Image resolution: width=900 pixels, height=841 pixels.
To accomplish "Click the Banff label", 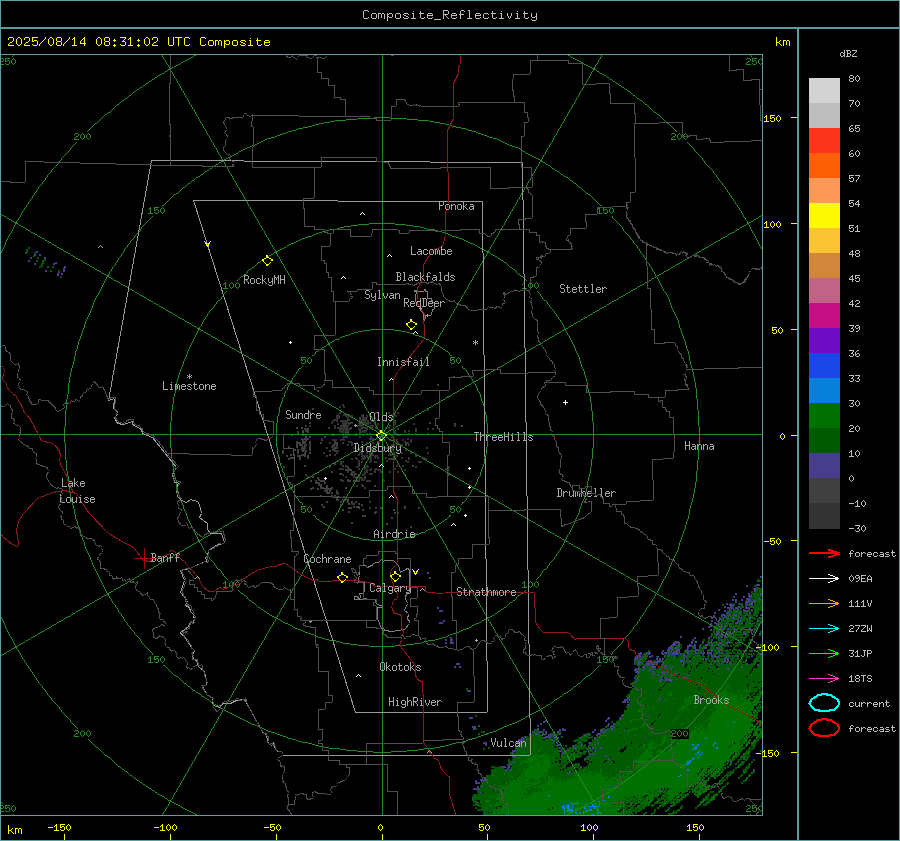I will pos(165,557).
